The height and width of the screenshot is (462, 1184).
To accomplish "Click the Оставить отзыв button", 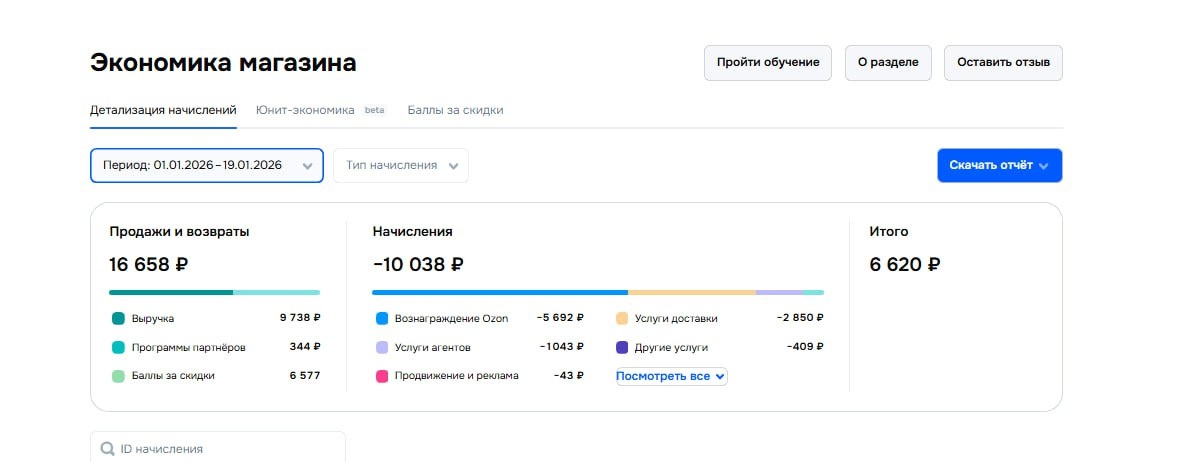I will click(1003, 62).
